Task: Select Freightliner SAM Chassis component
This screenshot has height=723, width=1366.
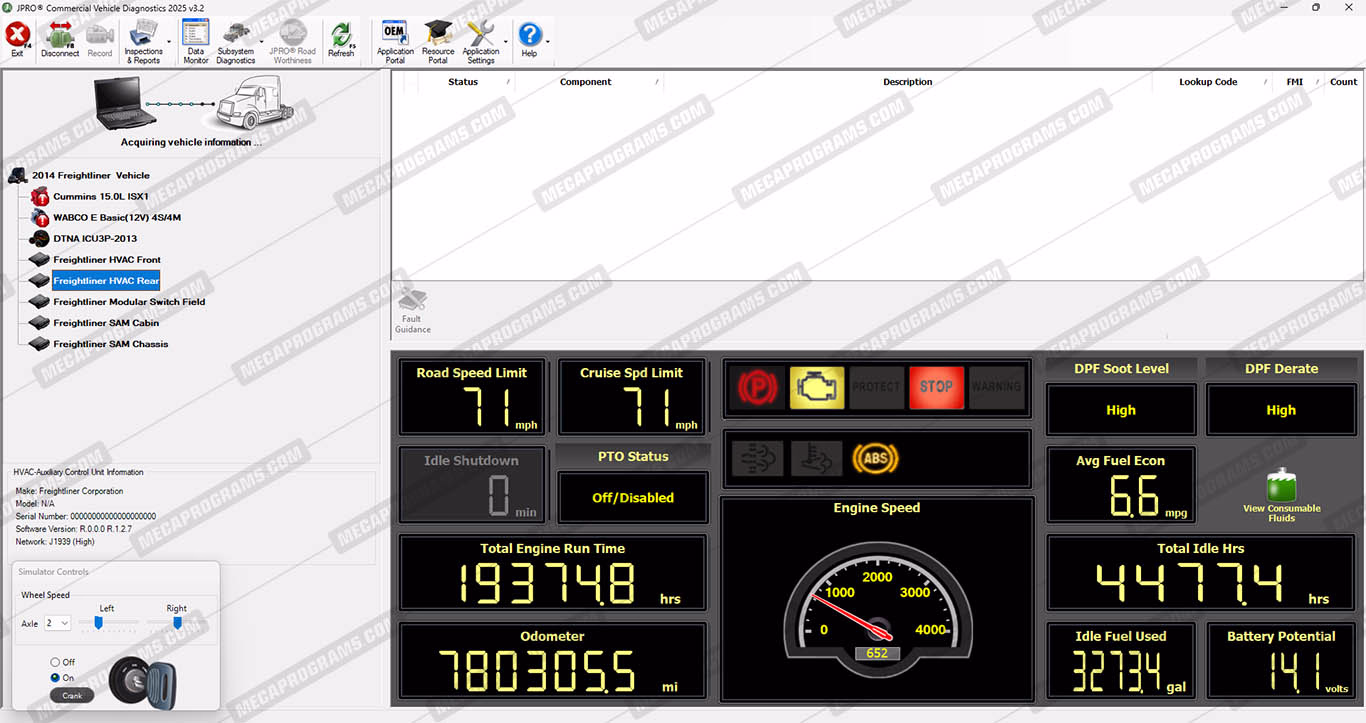Action: tap(110, 344)
